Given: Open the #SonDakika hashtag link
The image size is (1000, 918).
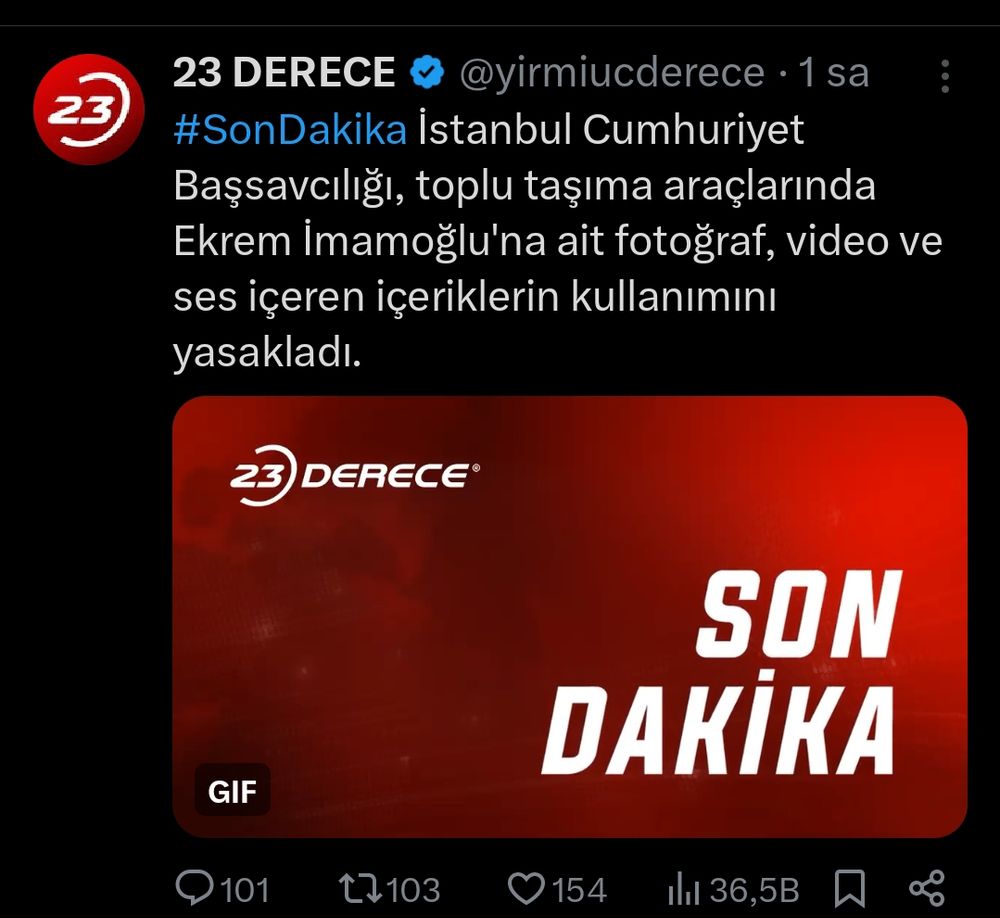Looking at the screenshot, I should pos(290,129).
